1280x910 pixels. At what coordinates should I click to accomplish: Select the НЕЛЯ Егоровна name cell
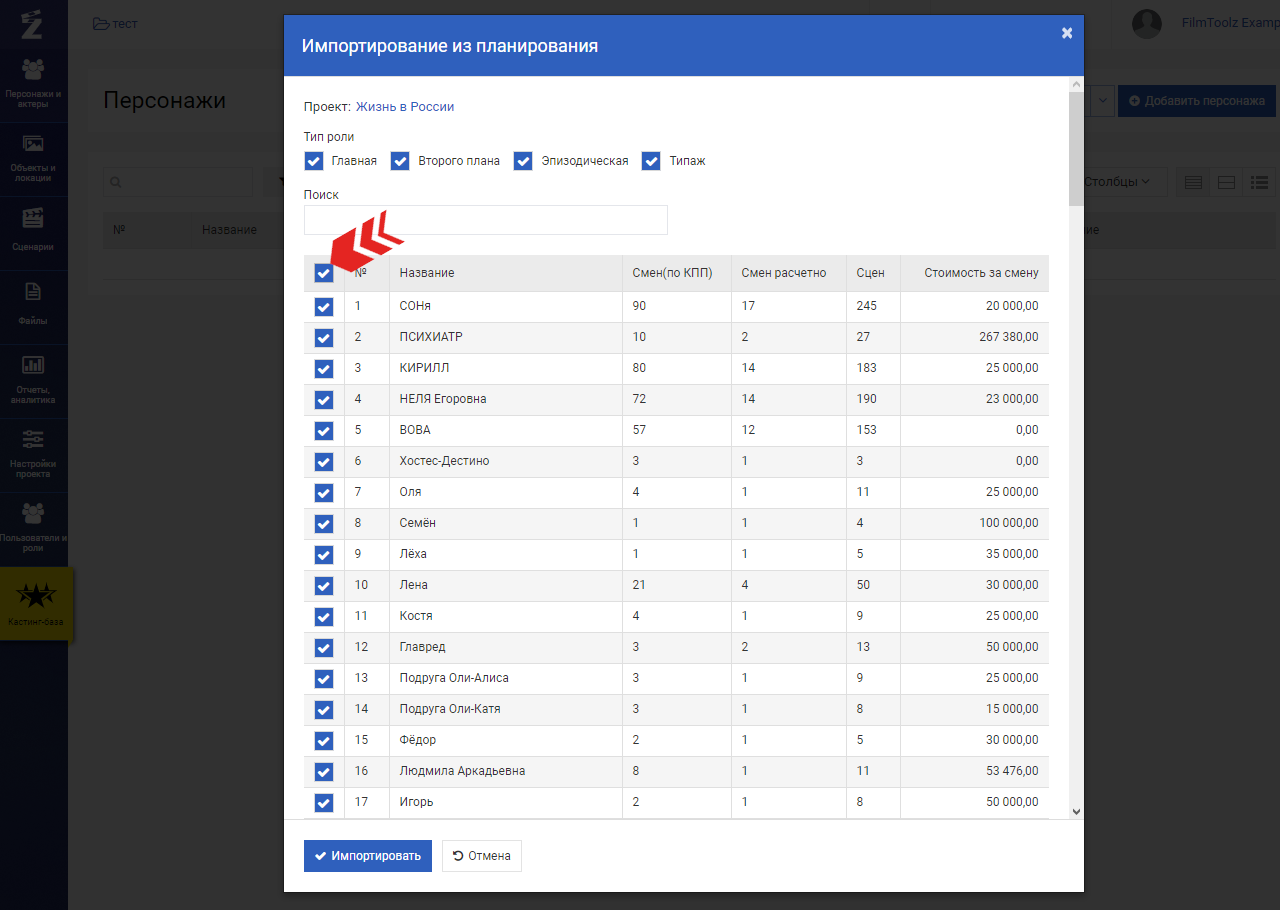pos(506,399)
